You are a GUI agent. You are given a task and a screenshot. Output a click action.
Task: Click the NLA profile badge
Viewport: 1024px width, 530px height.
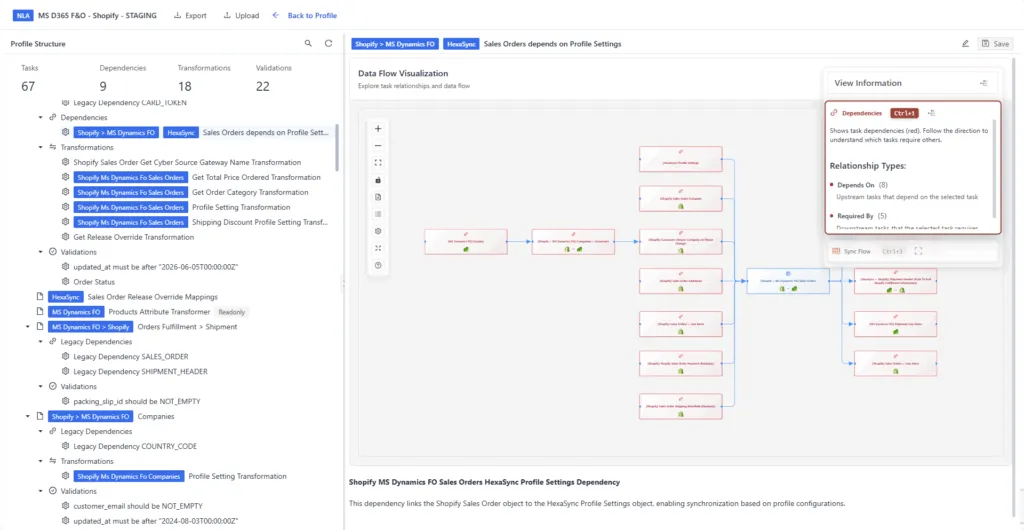[23, 16]
